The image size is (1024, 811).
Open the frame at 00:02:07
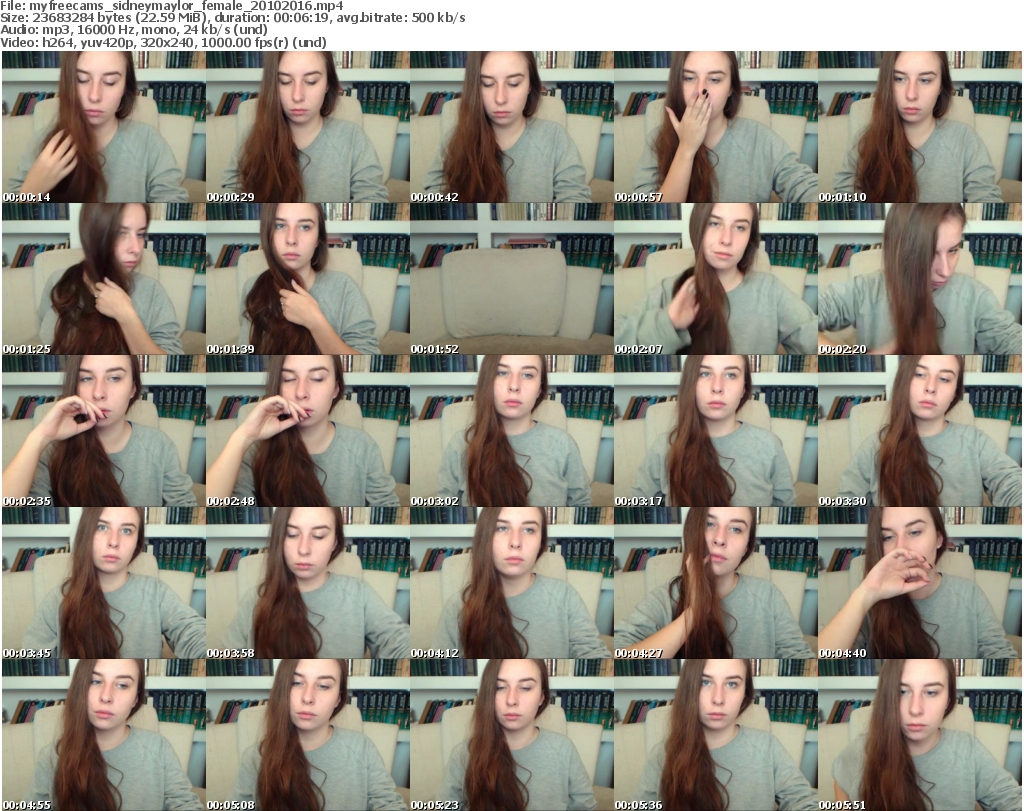click(716, 279)
